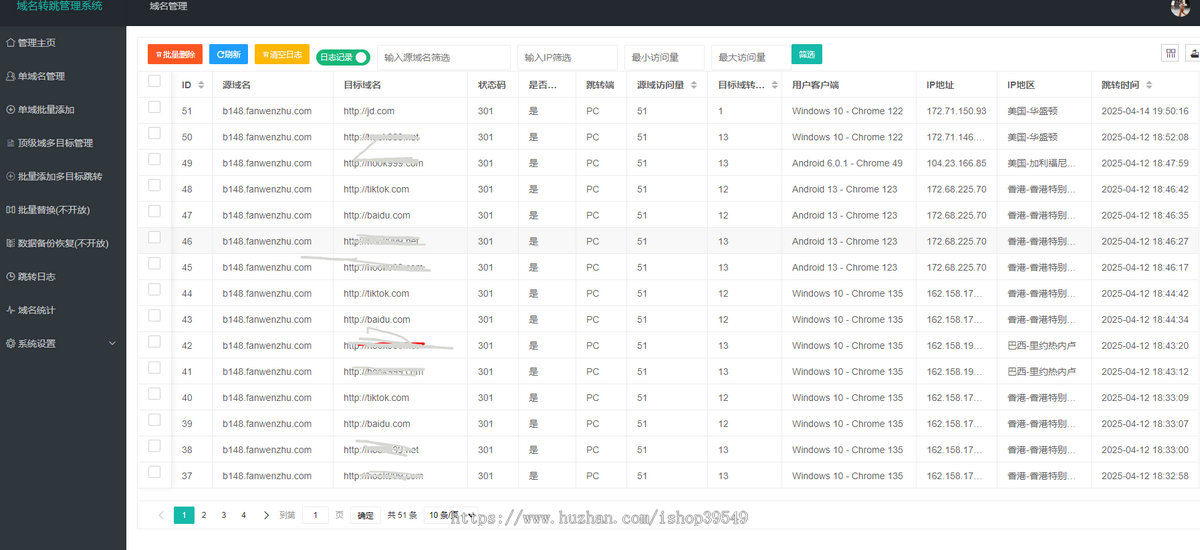Click the 目标域名 column header
The width and height of the screenshot is (1200, 550).
tap(362, 85)
